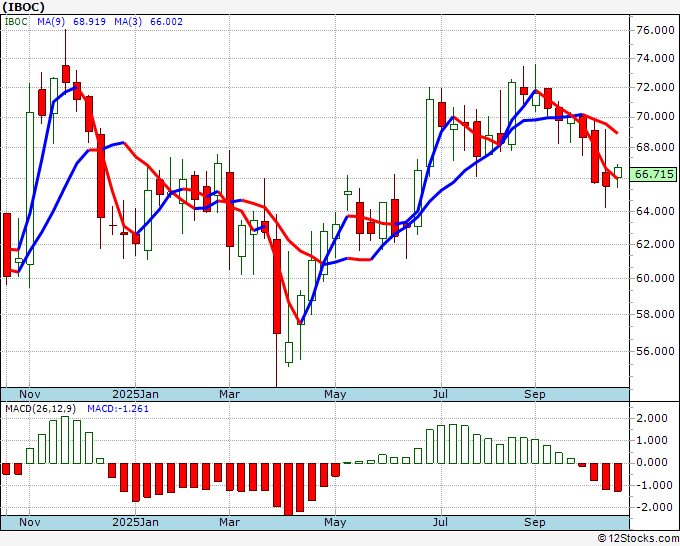Click the 0.000 MACD axis label
The image size is (680, 546).
654,462
